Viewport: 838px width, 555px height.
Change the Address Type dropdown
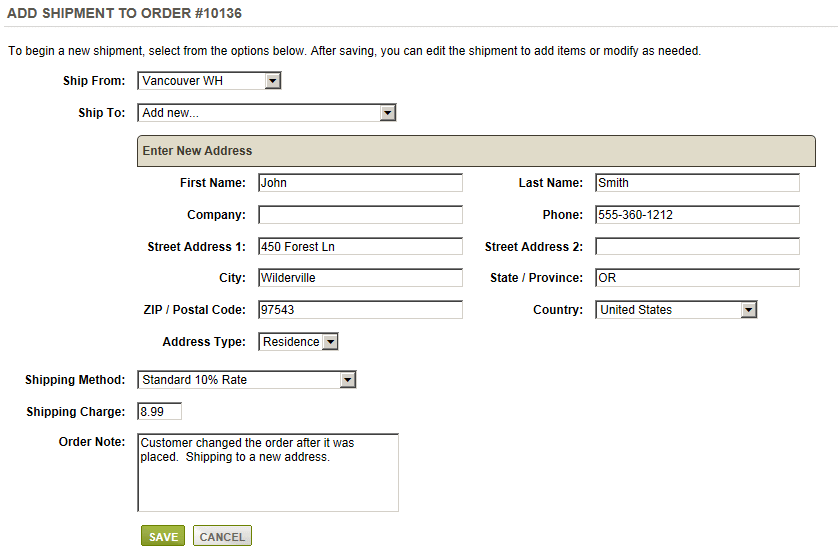[298, 342]
